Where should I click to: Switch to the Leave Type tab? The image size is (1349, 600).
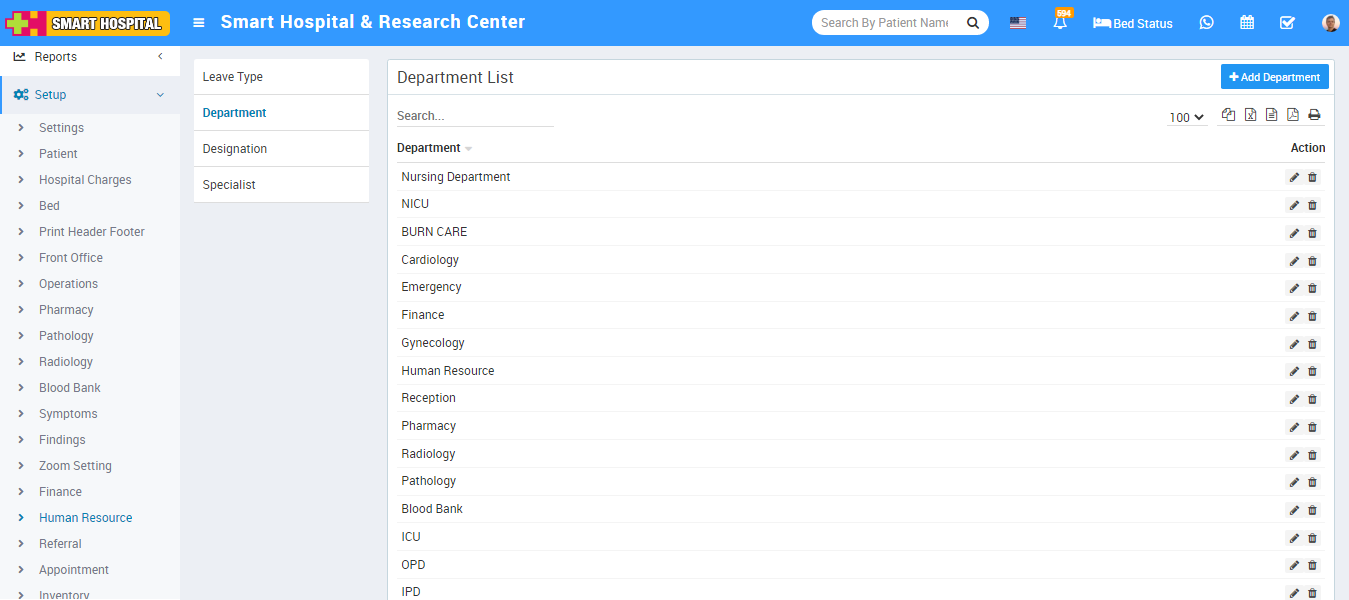pos(233,77)
